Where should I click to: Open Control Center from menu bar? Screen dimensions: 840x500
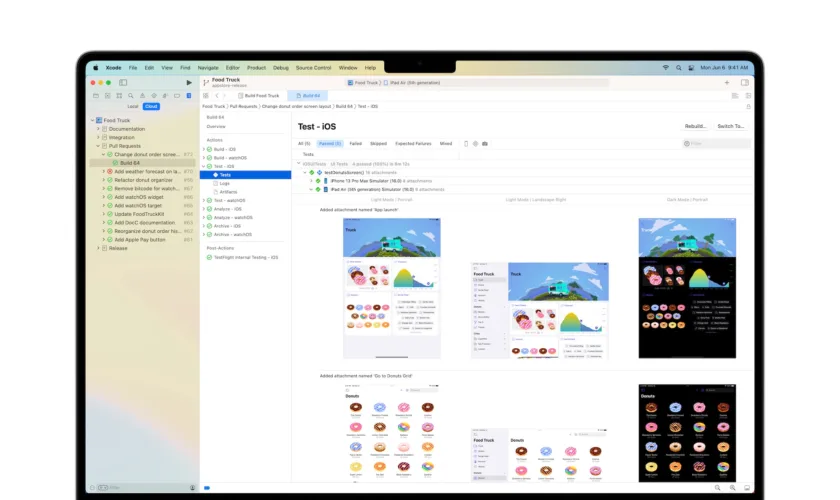pyautogui.click(x=691, y=68)
